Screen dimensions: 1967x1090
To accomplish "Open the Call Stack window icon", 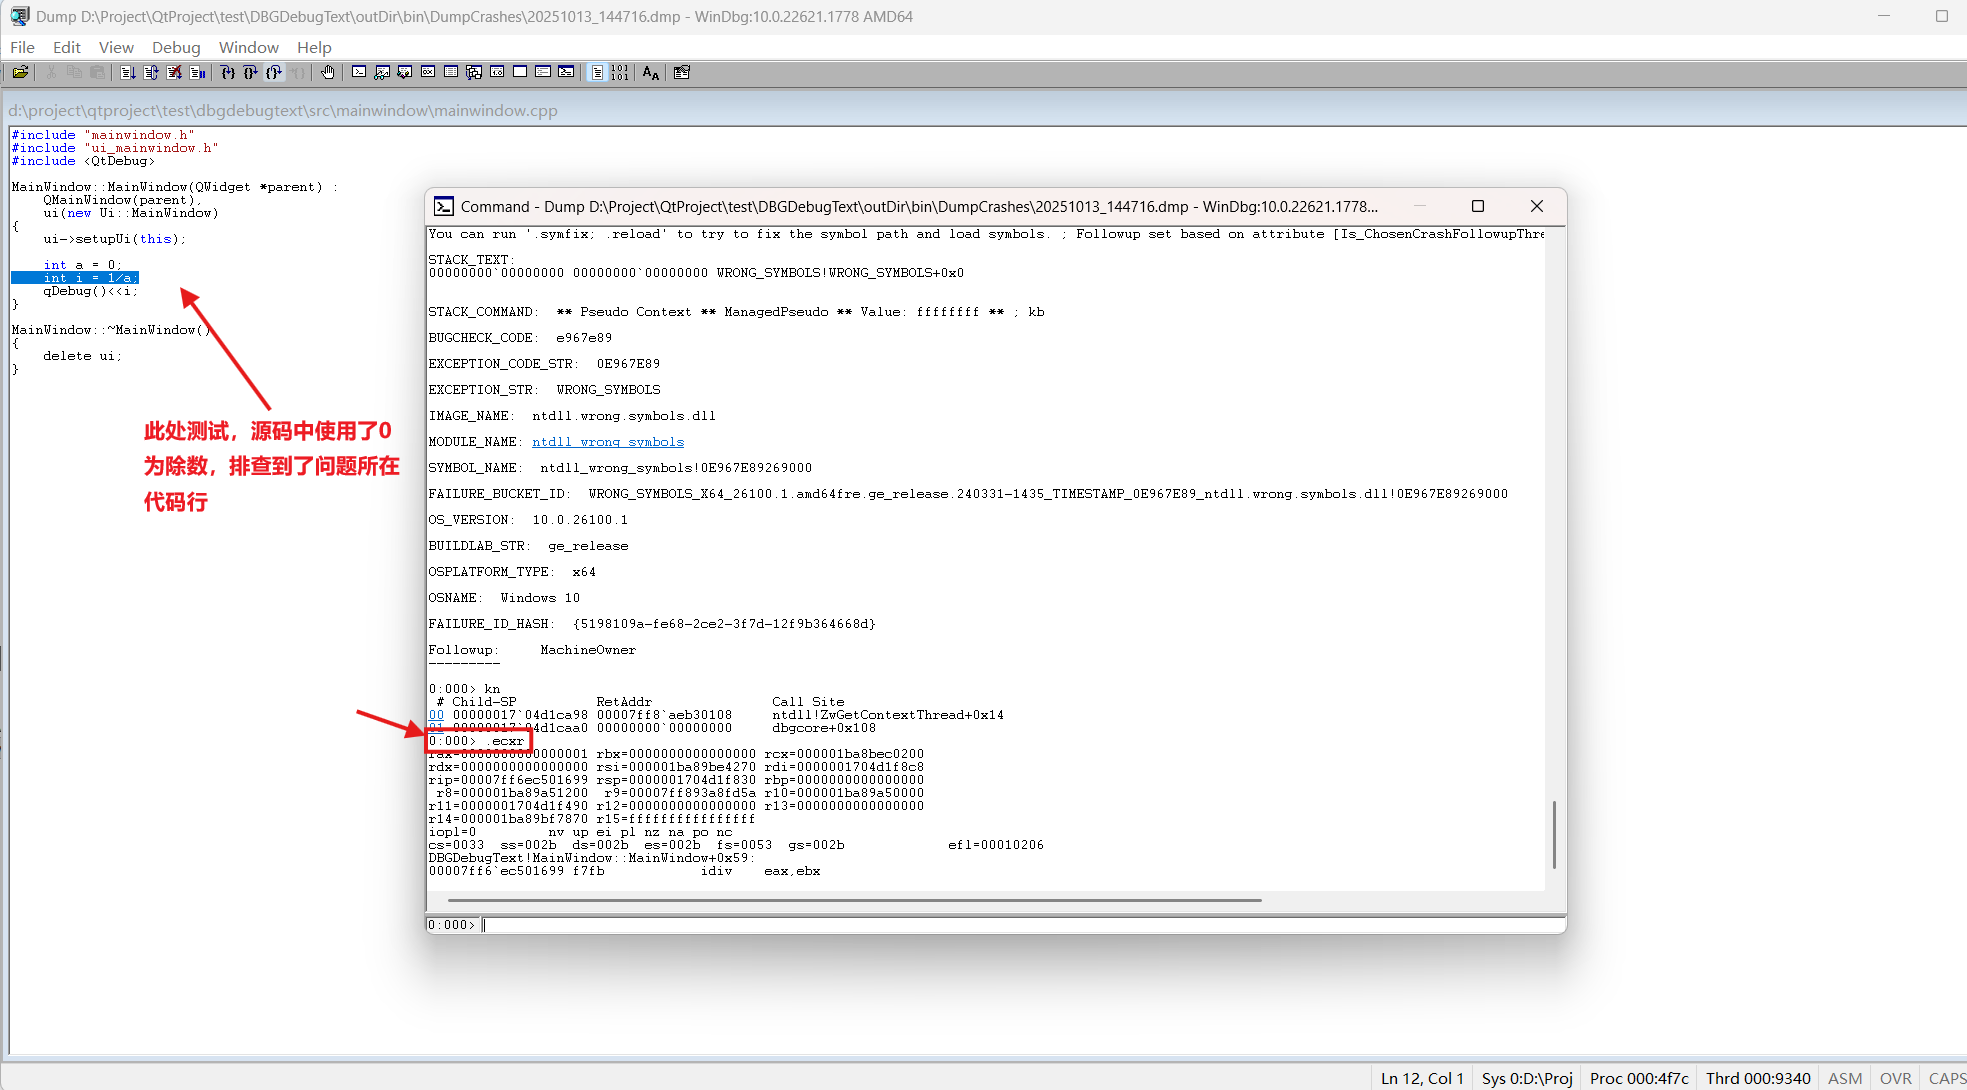I will (x=474, y=72).
